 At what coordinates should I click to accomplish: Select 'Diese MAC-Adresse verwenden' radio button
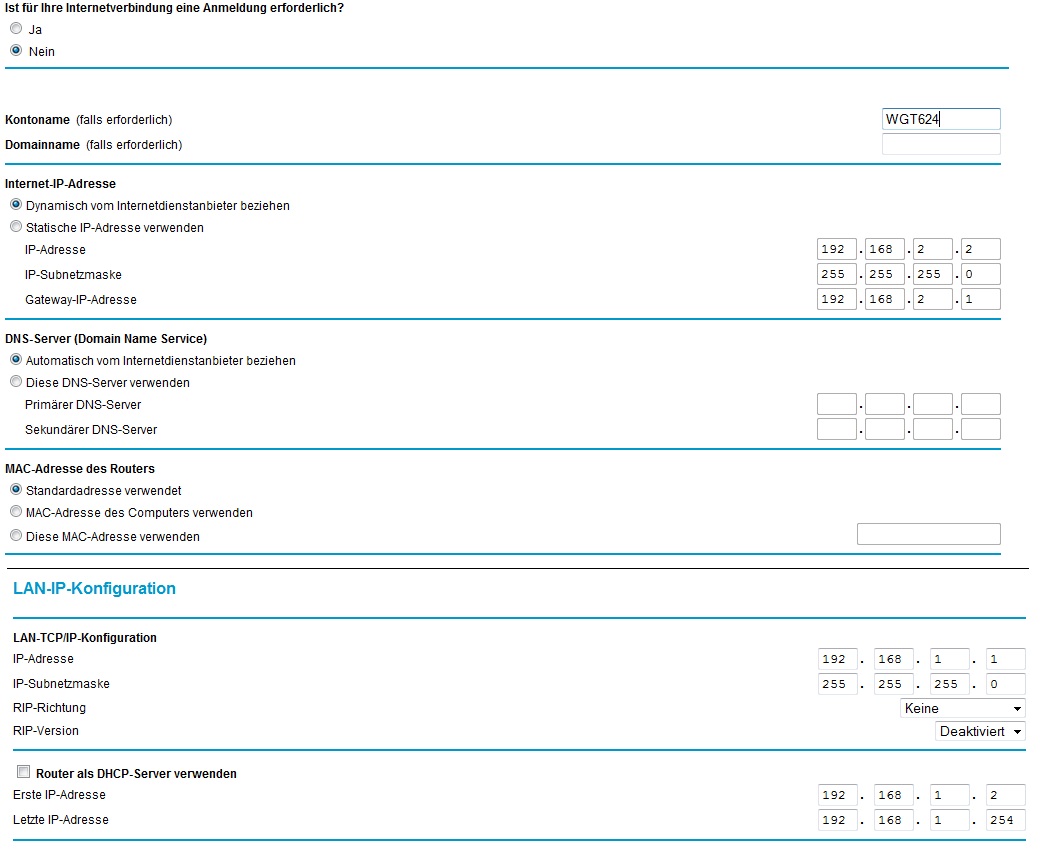(16, 536)
